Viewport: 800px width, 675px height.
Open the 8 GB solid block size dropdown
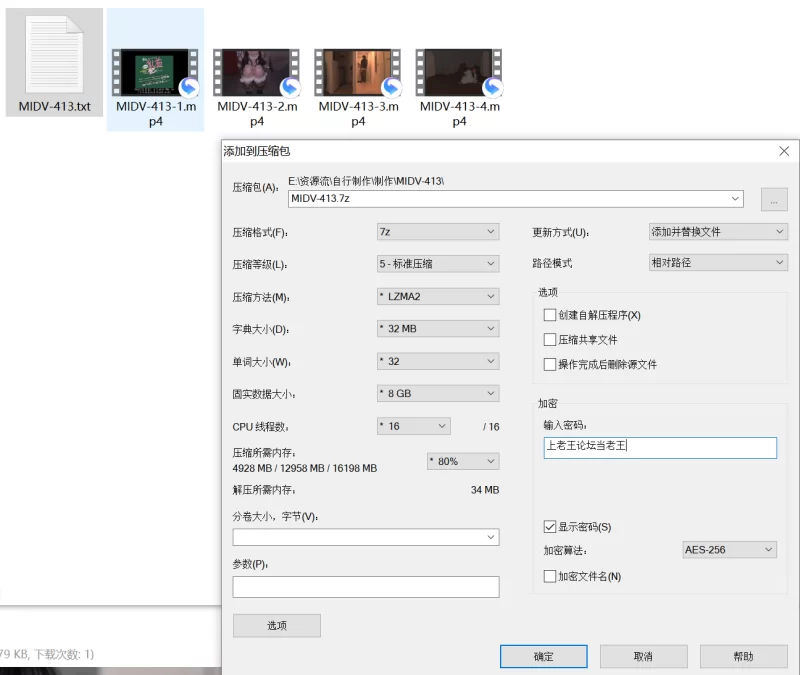438,393
